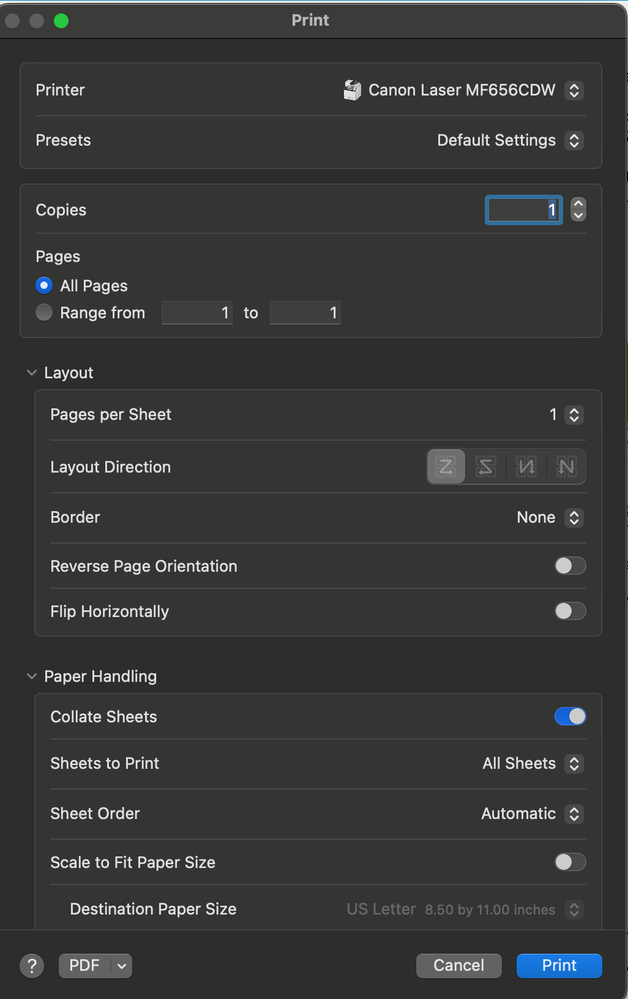The image size is (628, 999).
Task: Click the printer icon beside Canon Laser MF656CDW
Action: click(352, 89)
